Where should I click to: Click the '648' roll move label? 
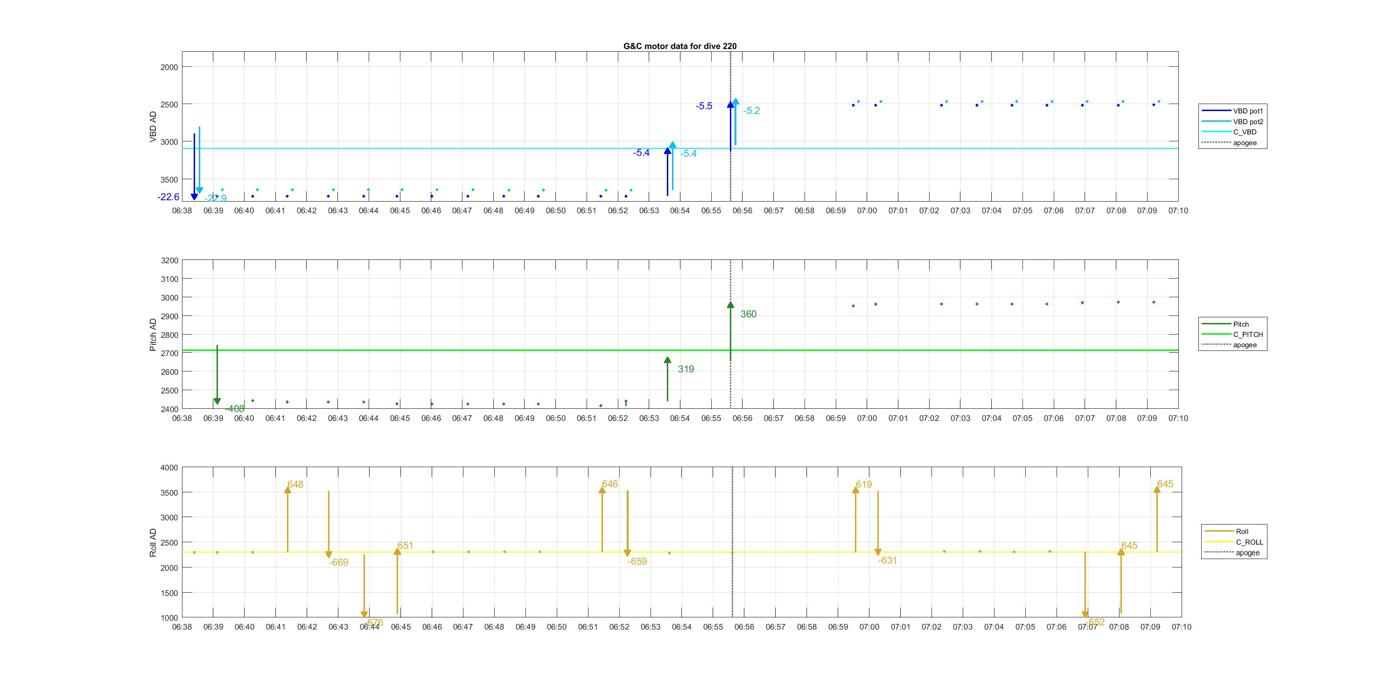point(295,485)
